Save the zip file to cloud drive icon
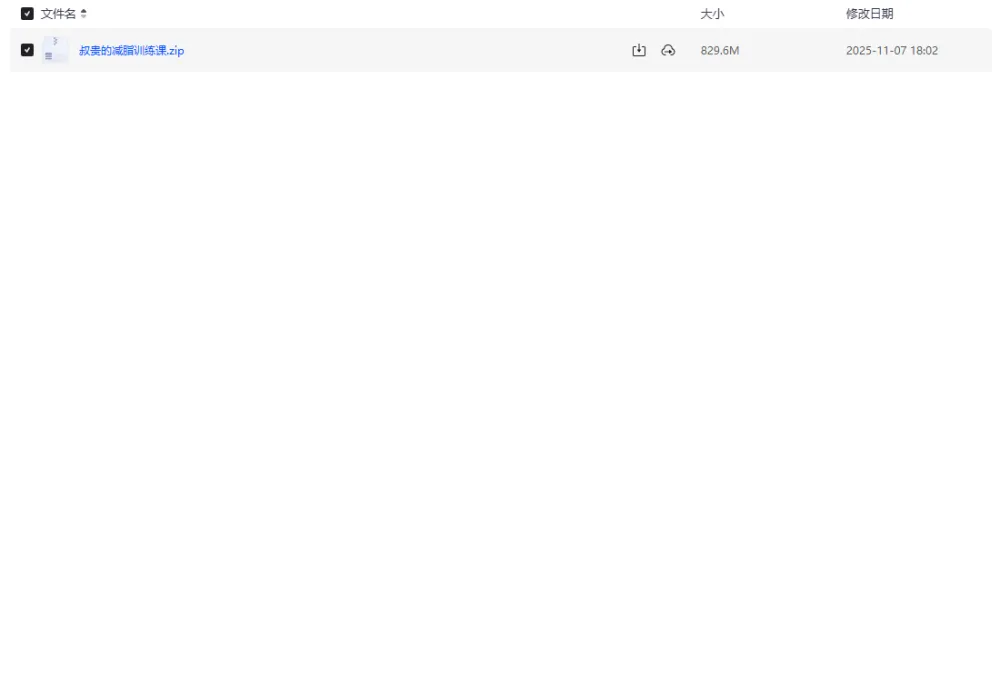 (x=668, y=50)
